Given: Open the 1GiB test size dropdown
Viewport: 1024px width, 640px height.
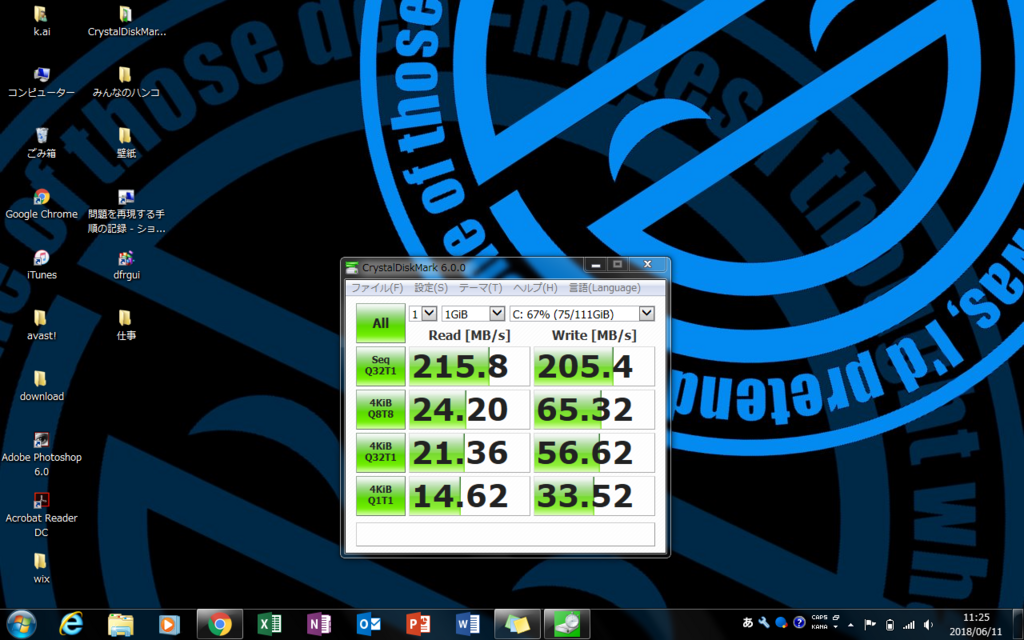Looking at the screenshot, I should pyautogui.click(x=473, y=314).
